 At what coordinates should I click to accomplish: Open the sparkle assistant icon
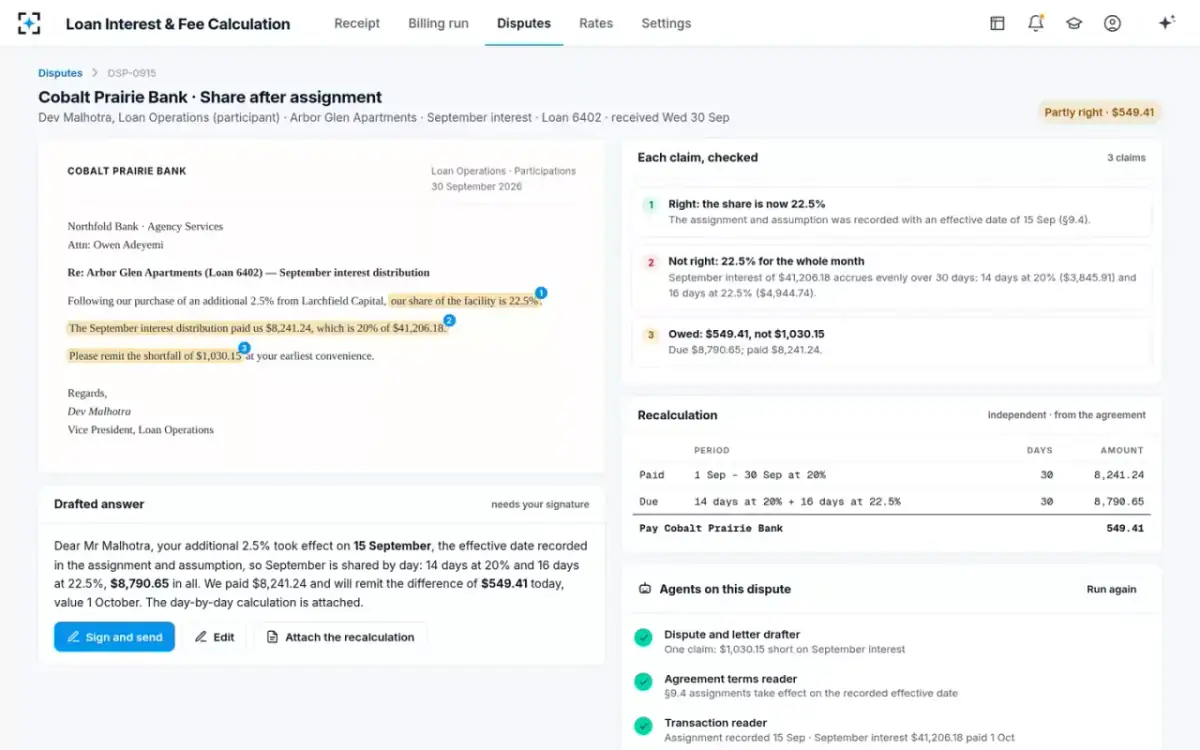(x=1166, y=23)
